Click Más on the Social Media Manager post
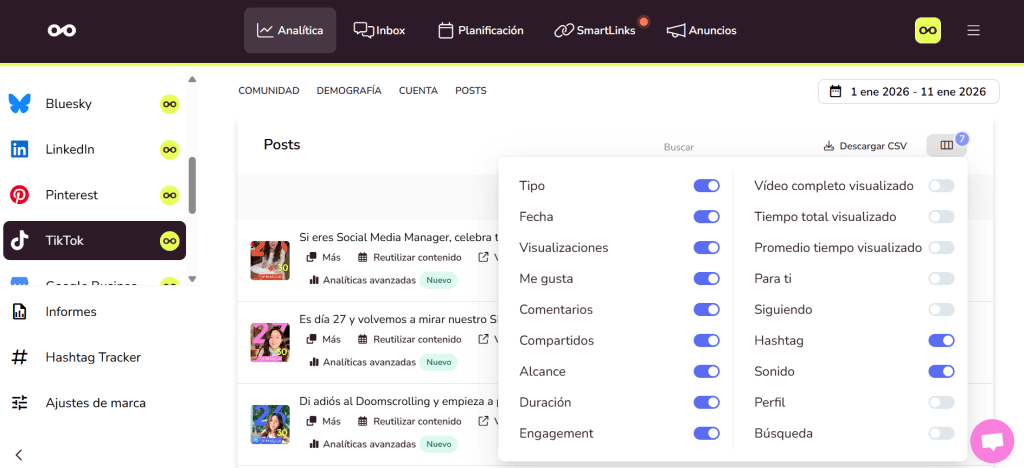 (324, 257)
